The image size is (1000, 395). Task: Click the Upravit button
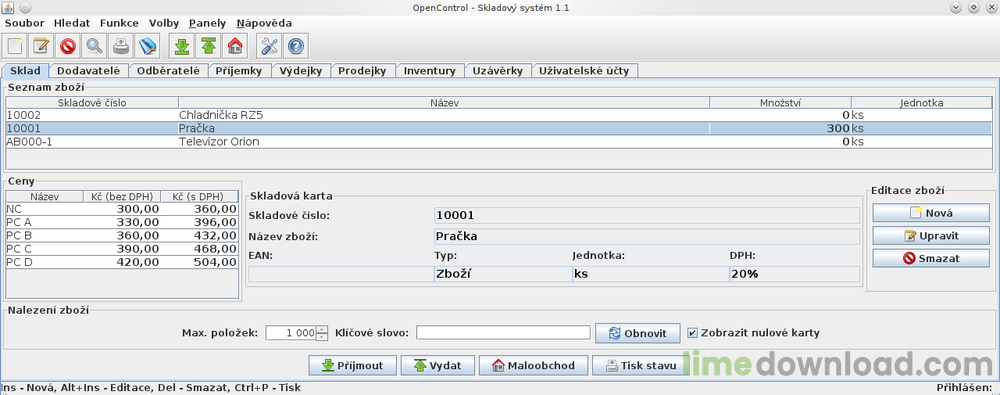(x=931, y=235)
